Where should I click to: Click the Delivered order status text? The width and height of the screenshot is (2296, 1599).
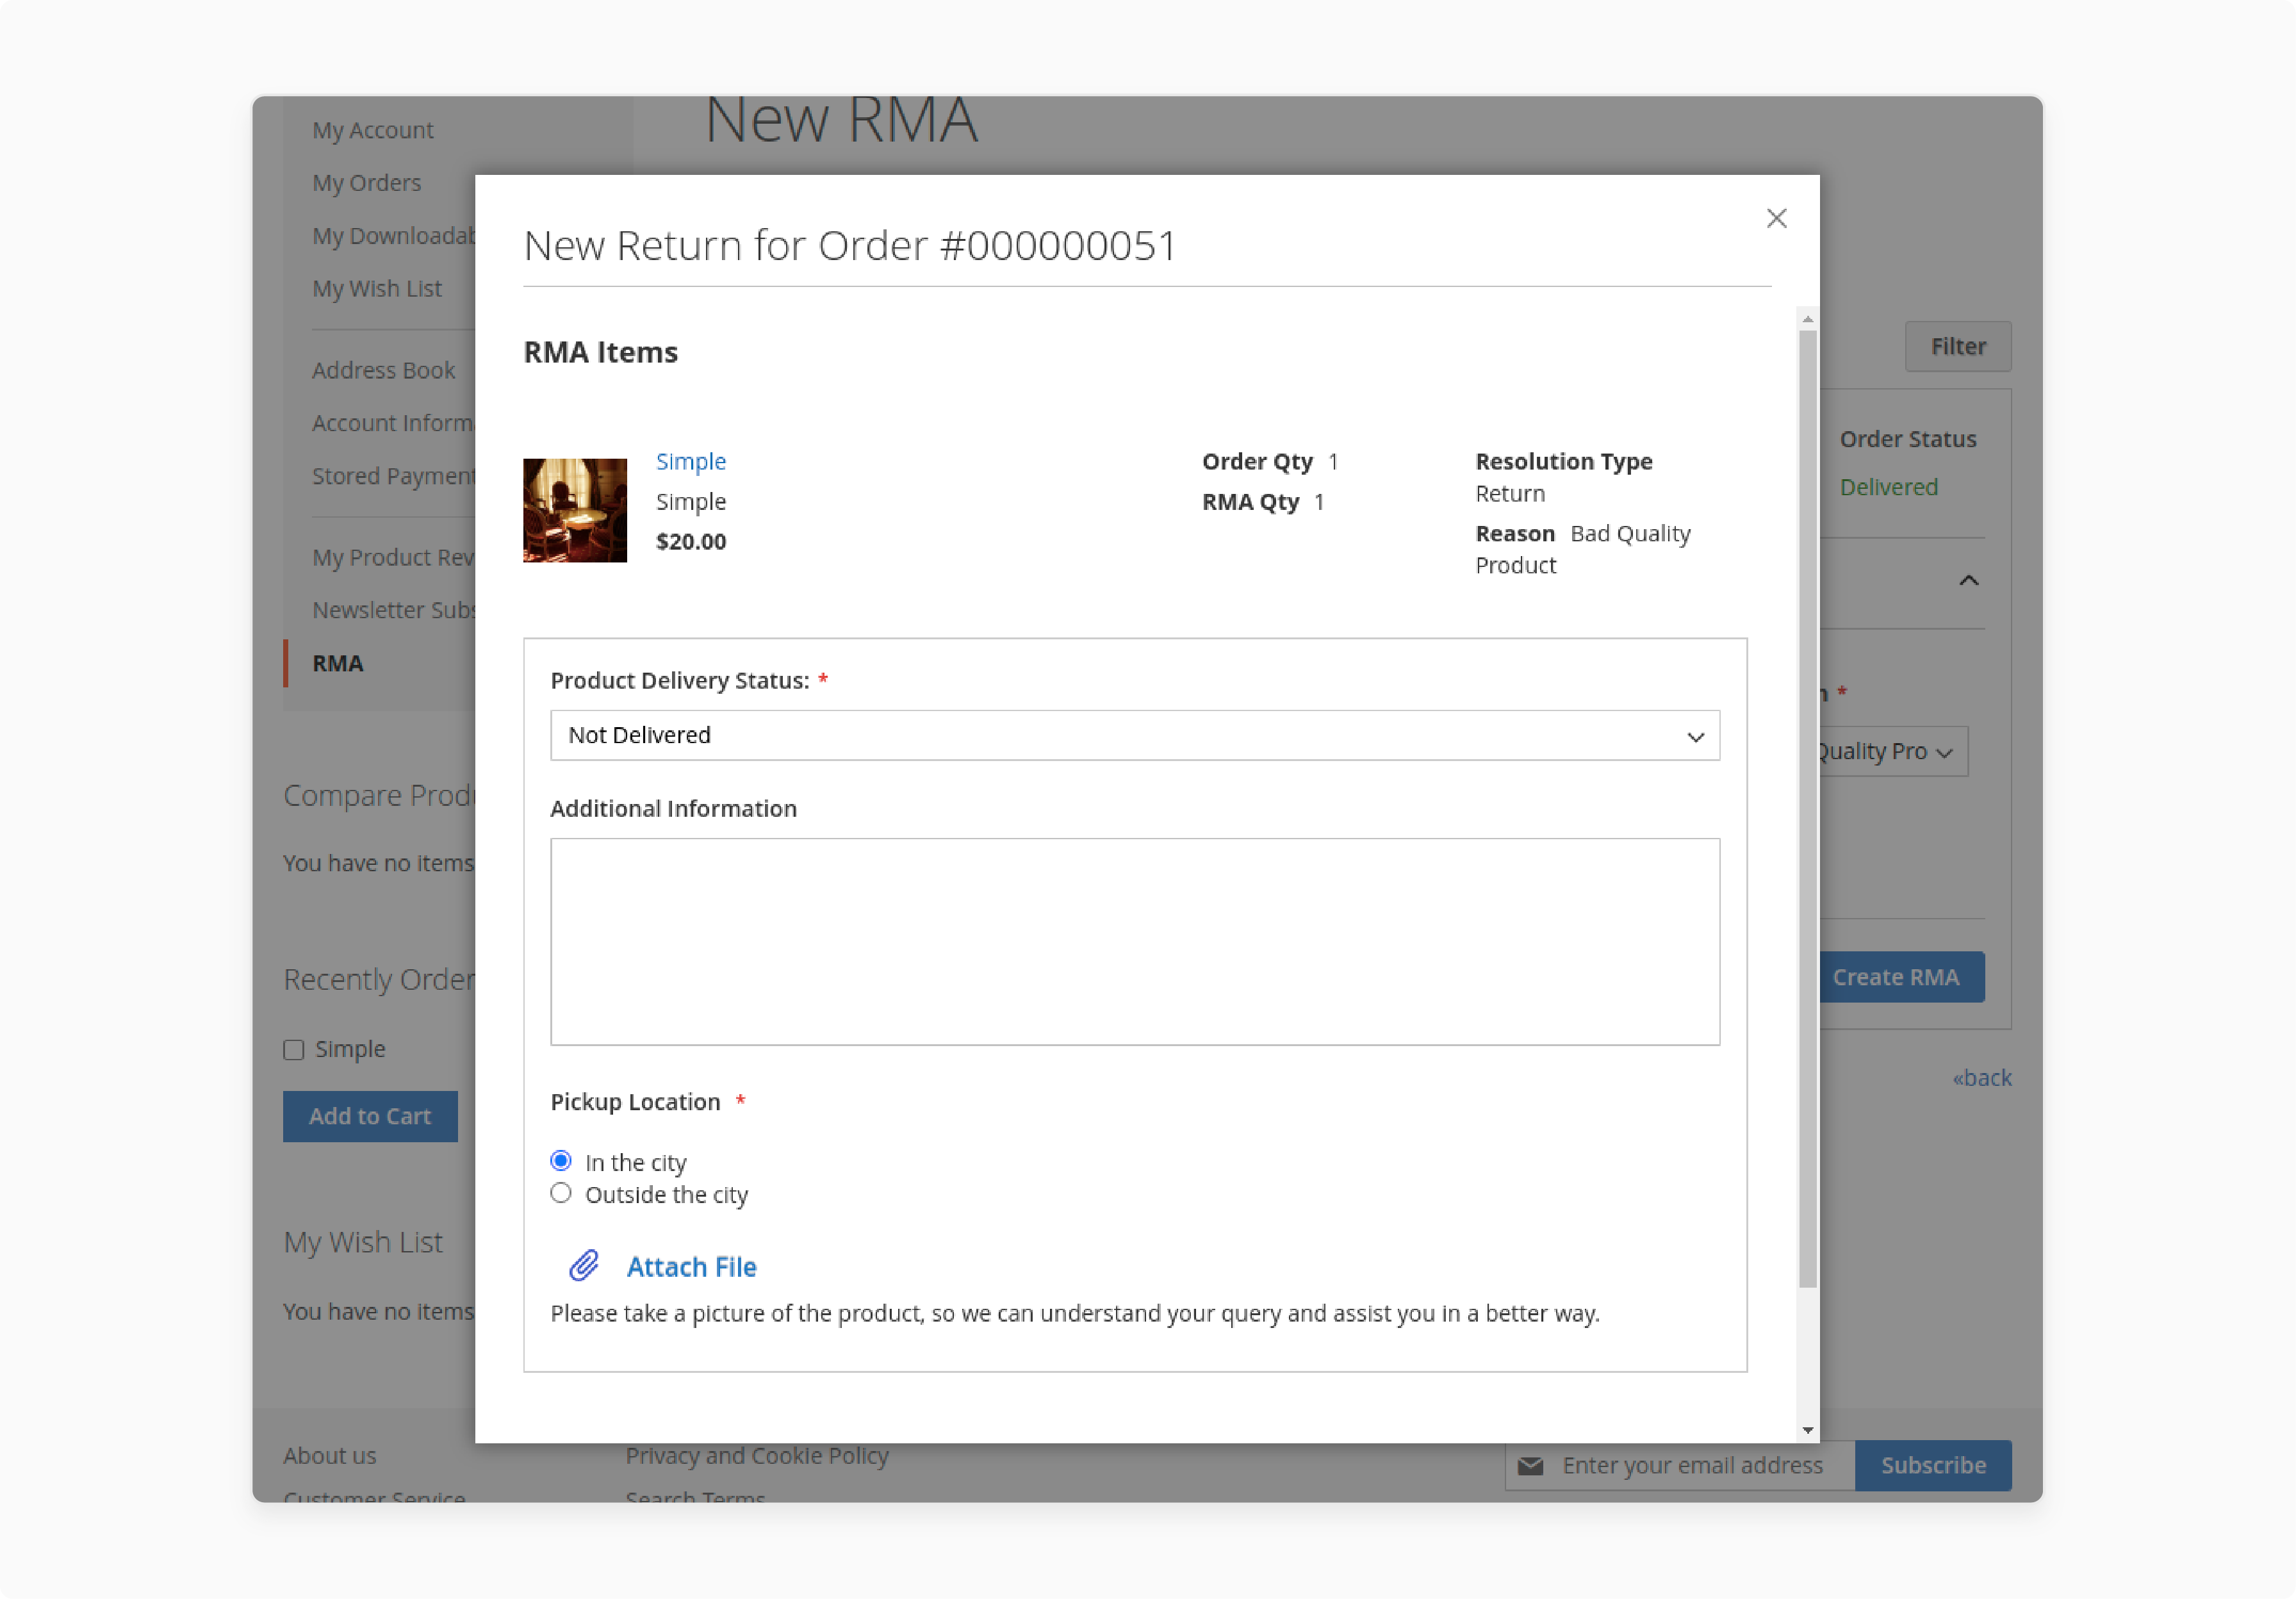point(1889,487)
